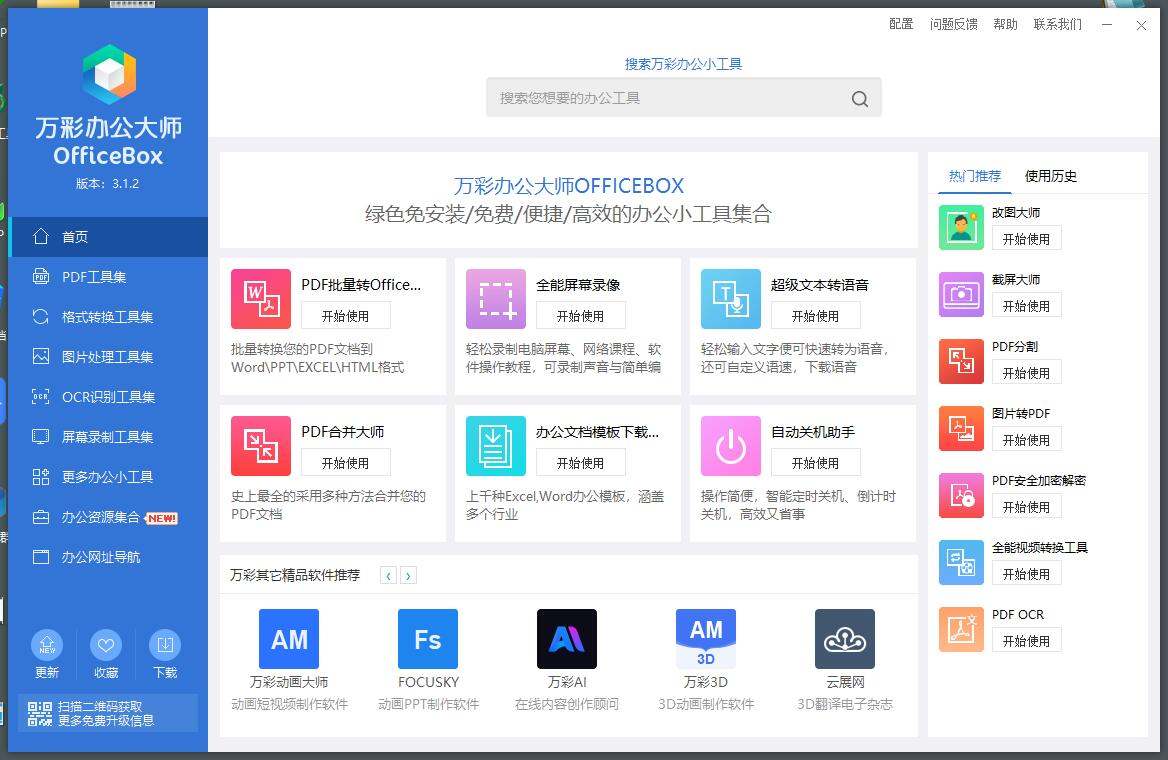Open the 超级文本转语音 tool icon

point(731,299)
